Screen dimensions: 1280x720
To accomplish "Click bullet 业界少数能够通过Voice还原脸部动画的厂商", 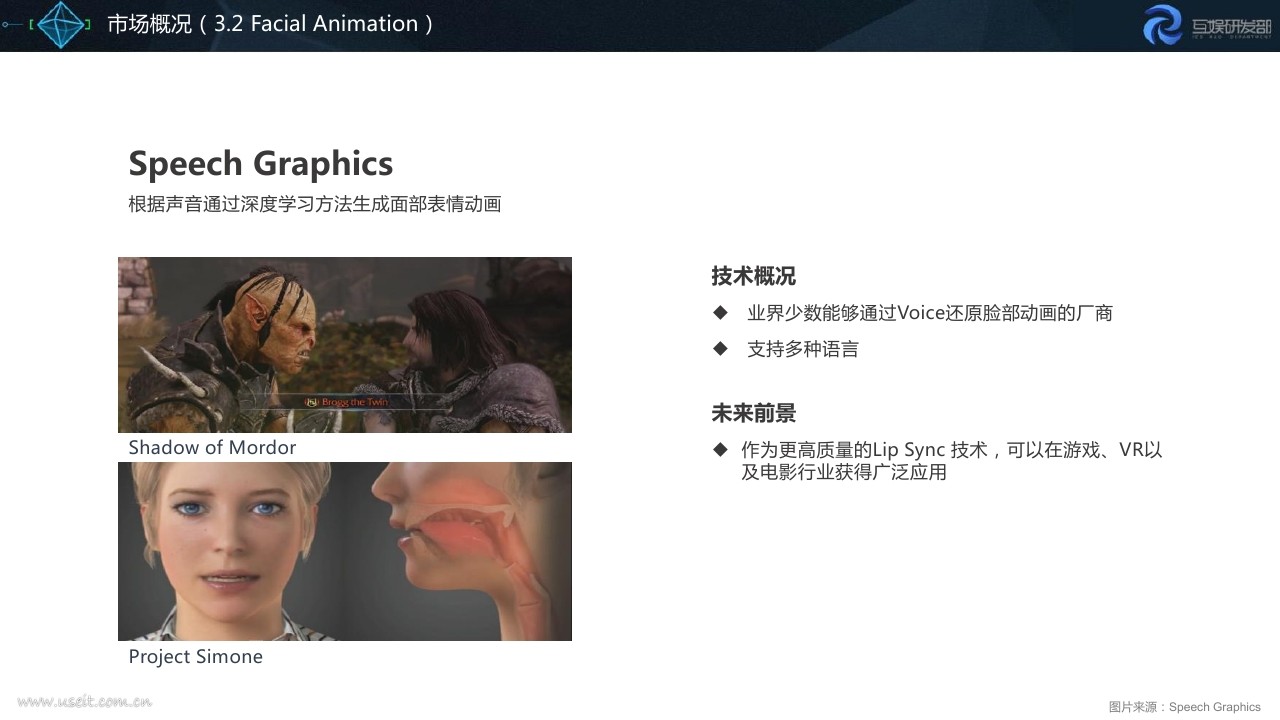I will [x=930, y=313].
